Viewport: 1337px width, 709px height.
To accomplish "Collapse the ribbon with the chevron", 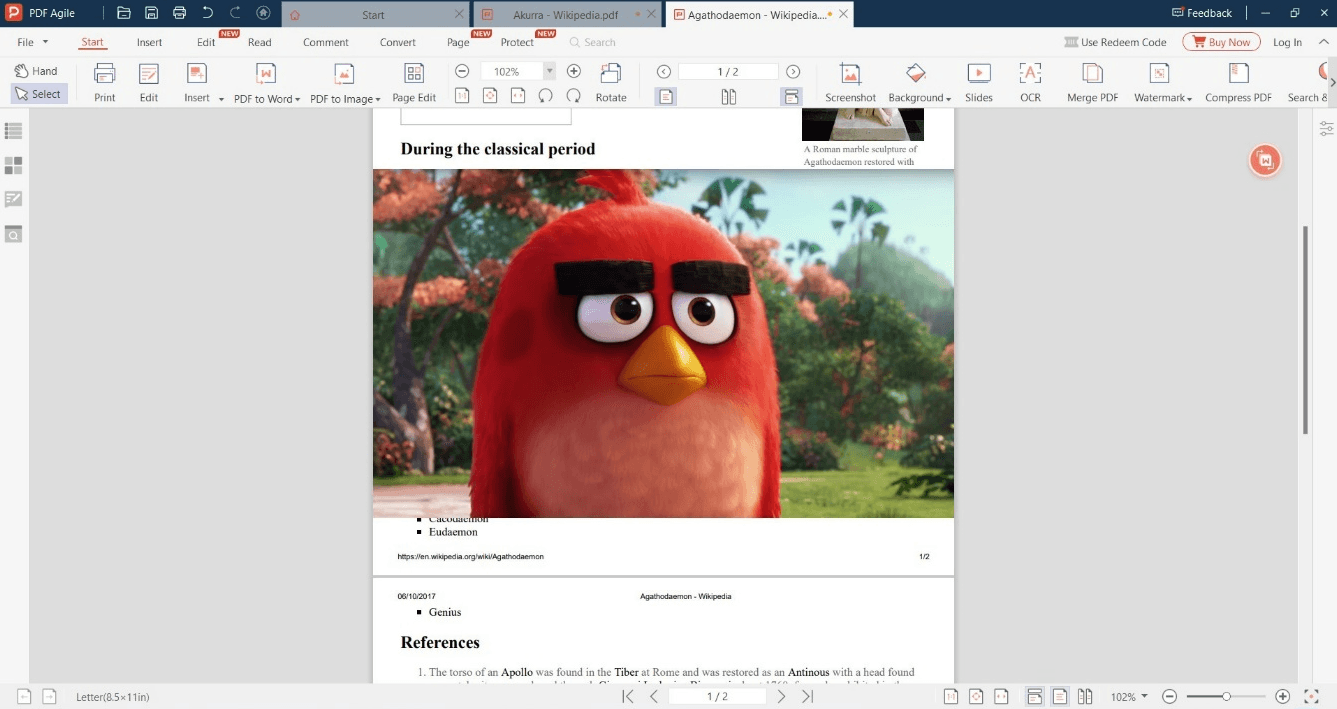I will 1324,42.
